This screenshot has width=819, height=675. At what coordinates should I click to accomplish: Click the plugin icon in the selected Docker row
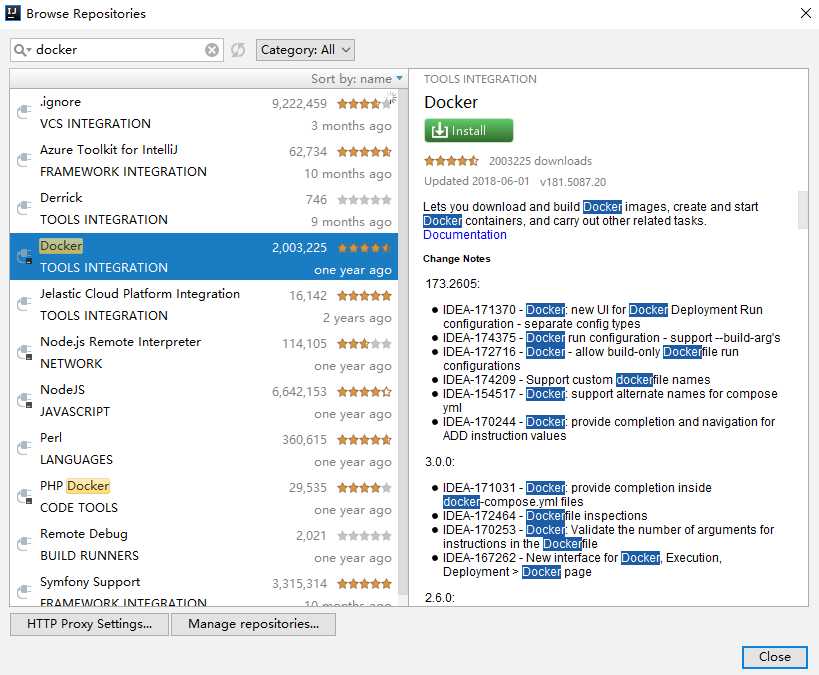(x=25, y=256)
